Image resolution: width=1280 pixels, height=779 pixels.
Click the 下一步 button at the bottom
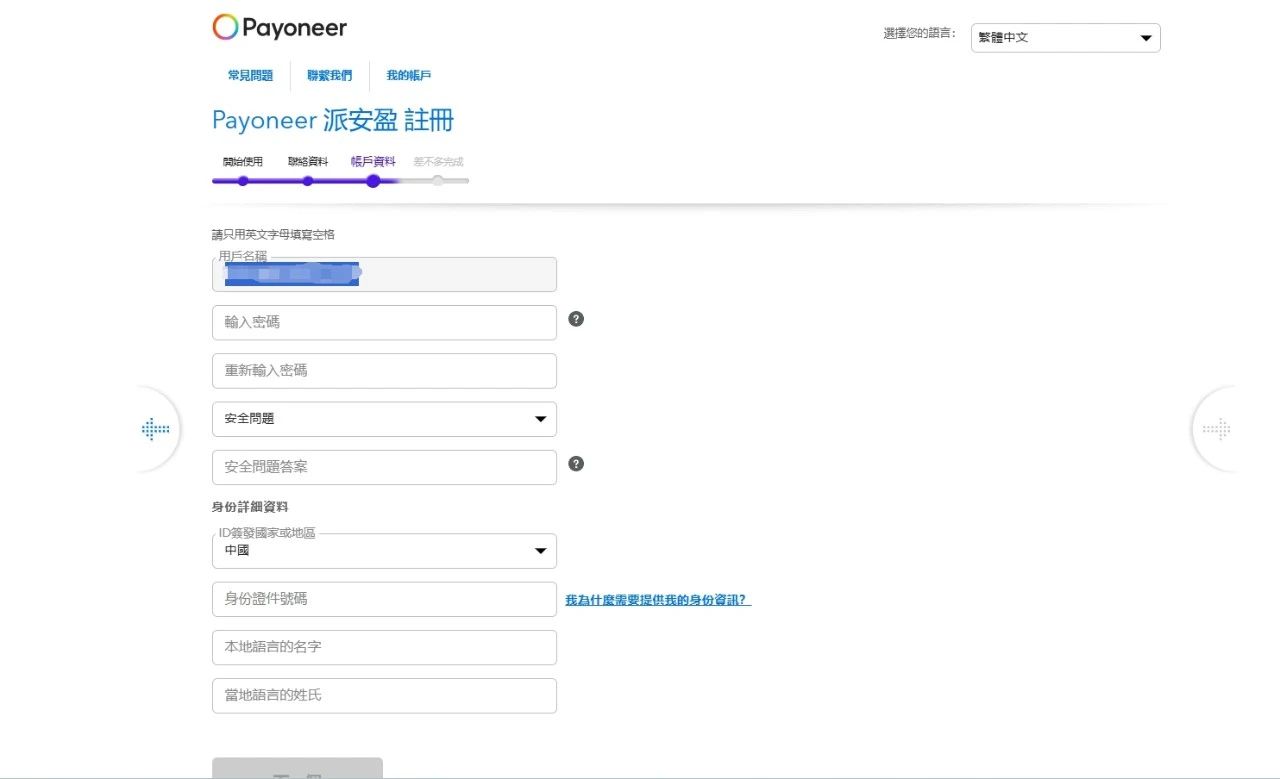(x=297, y=770)
